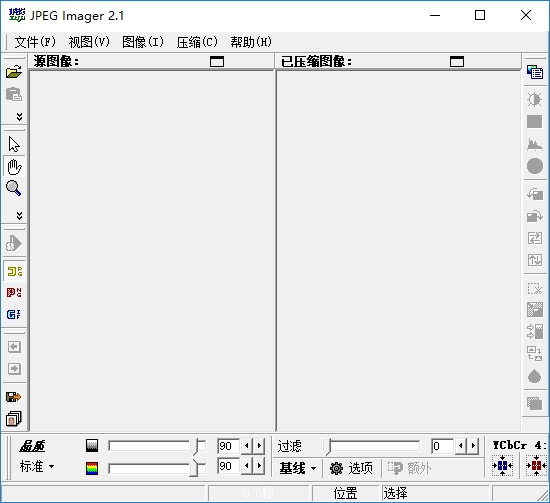The height and width of the screenshot is (503, 550).
Task: Open the 标准 quality dropdown
Action: pyautogui.click(x=37, y=467)
